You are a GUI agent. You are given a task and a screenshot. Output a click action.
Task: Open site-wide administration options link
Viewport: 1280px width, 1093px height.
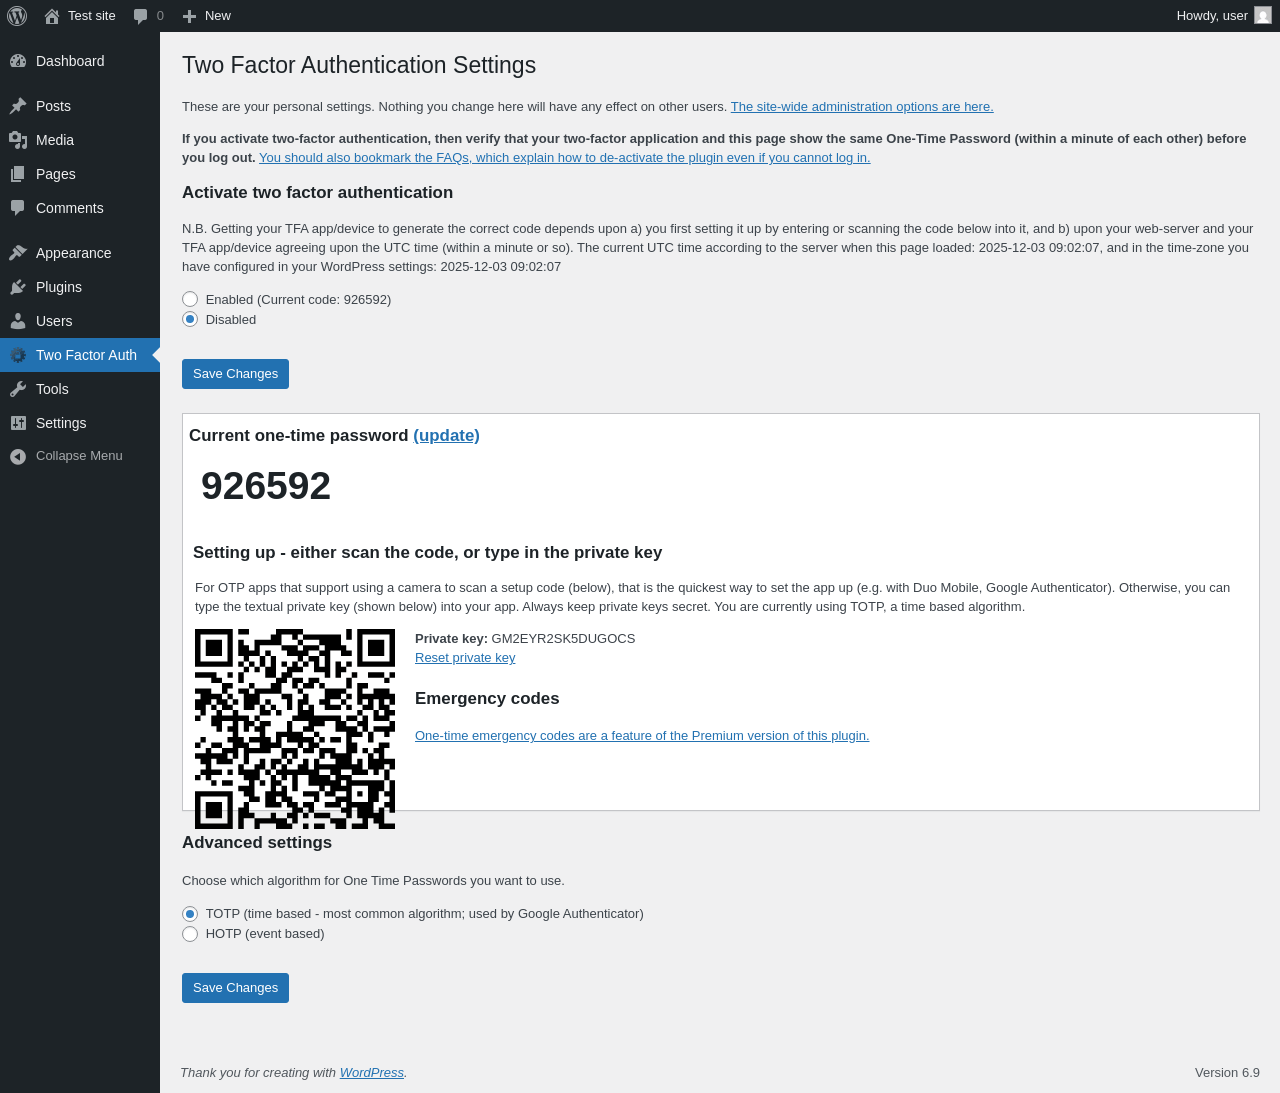(x=862, y=107)
